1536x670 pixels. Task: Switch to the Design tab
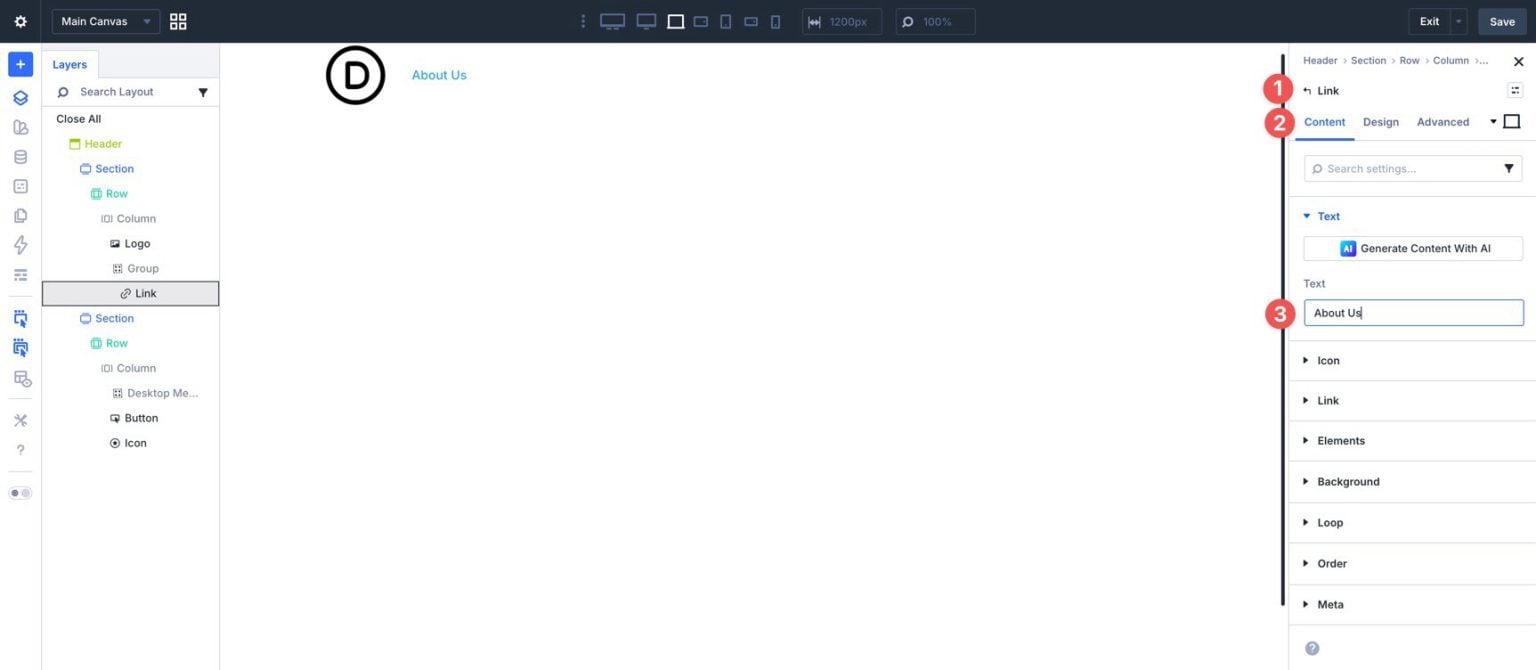(x=1380, y=122)
